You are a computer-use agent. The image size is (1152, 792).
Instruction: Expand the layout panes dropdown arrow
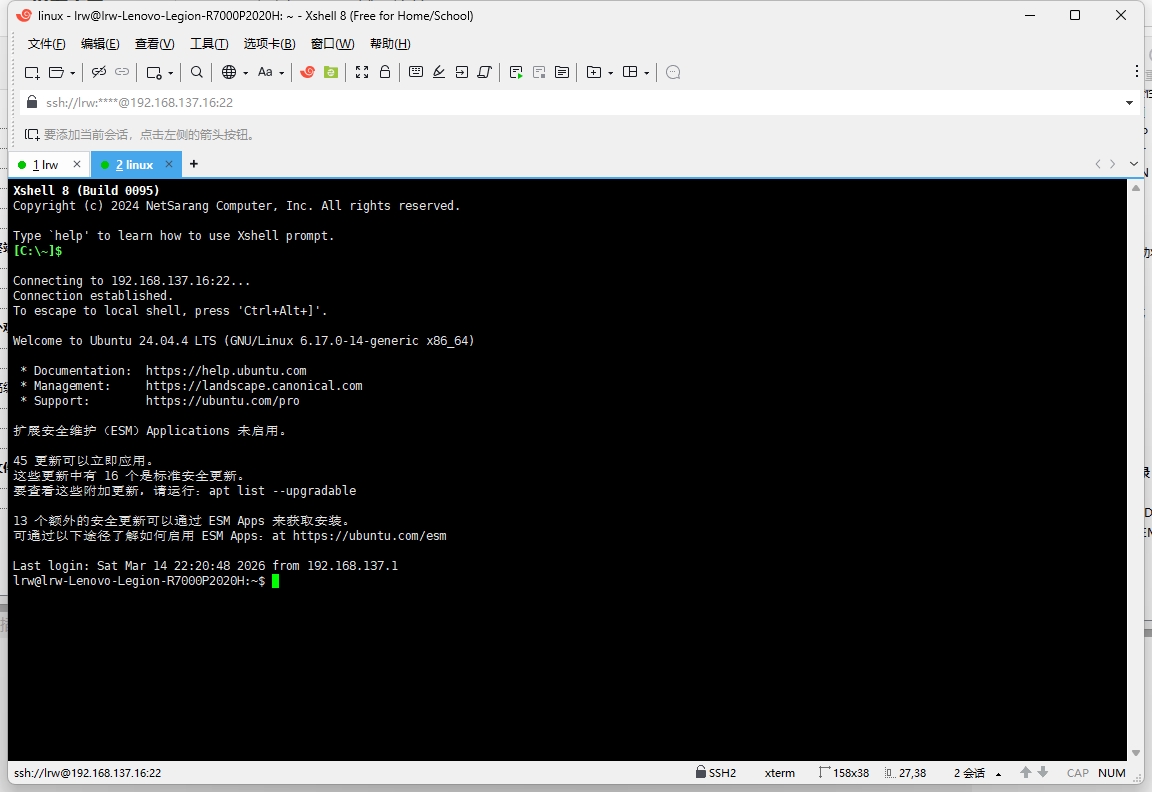(x=647, y=73)
